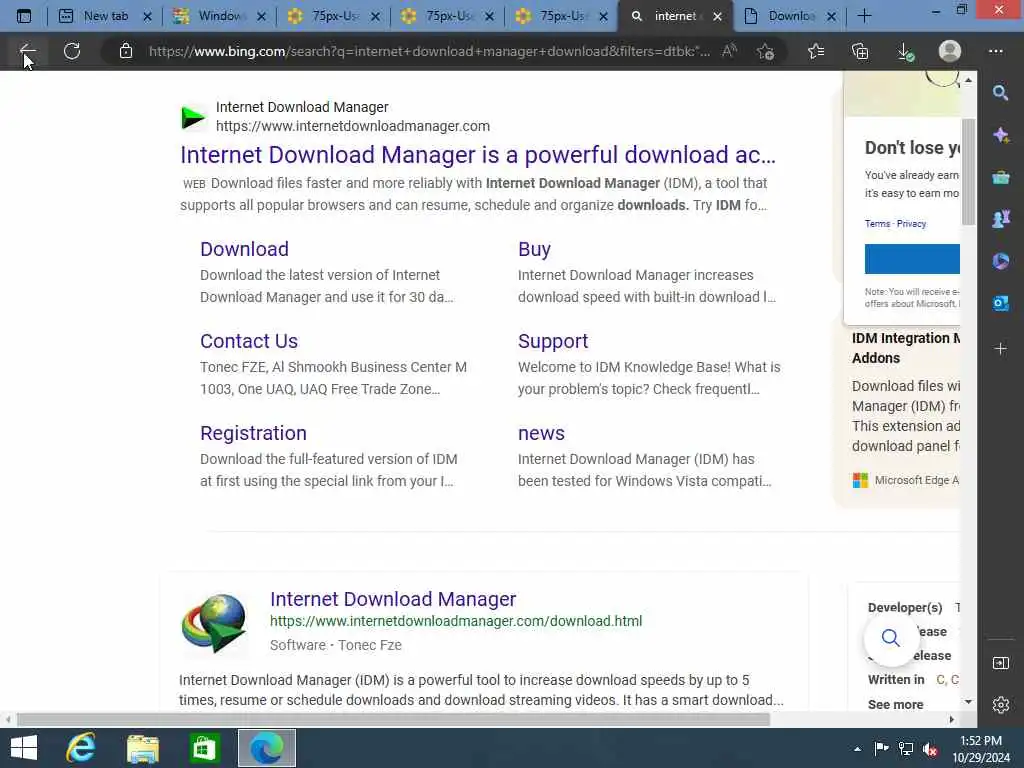The width and height of the screenshot is (1024, 768).
Task: Launch Internet Explorer from the taskbar
Action: pyautogui.click(x=81, y=748)
